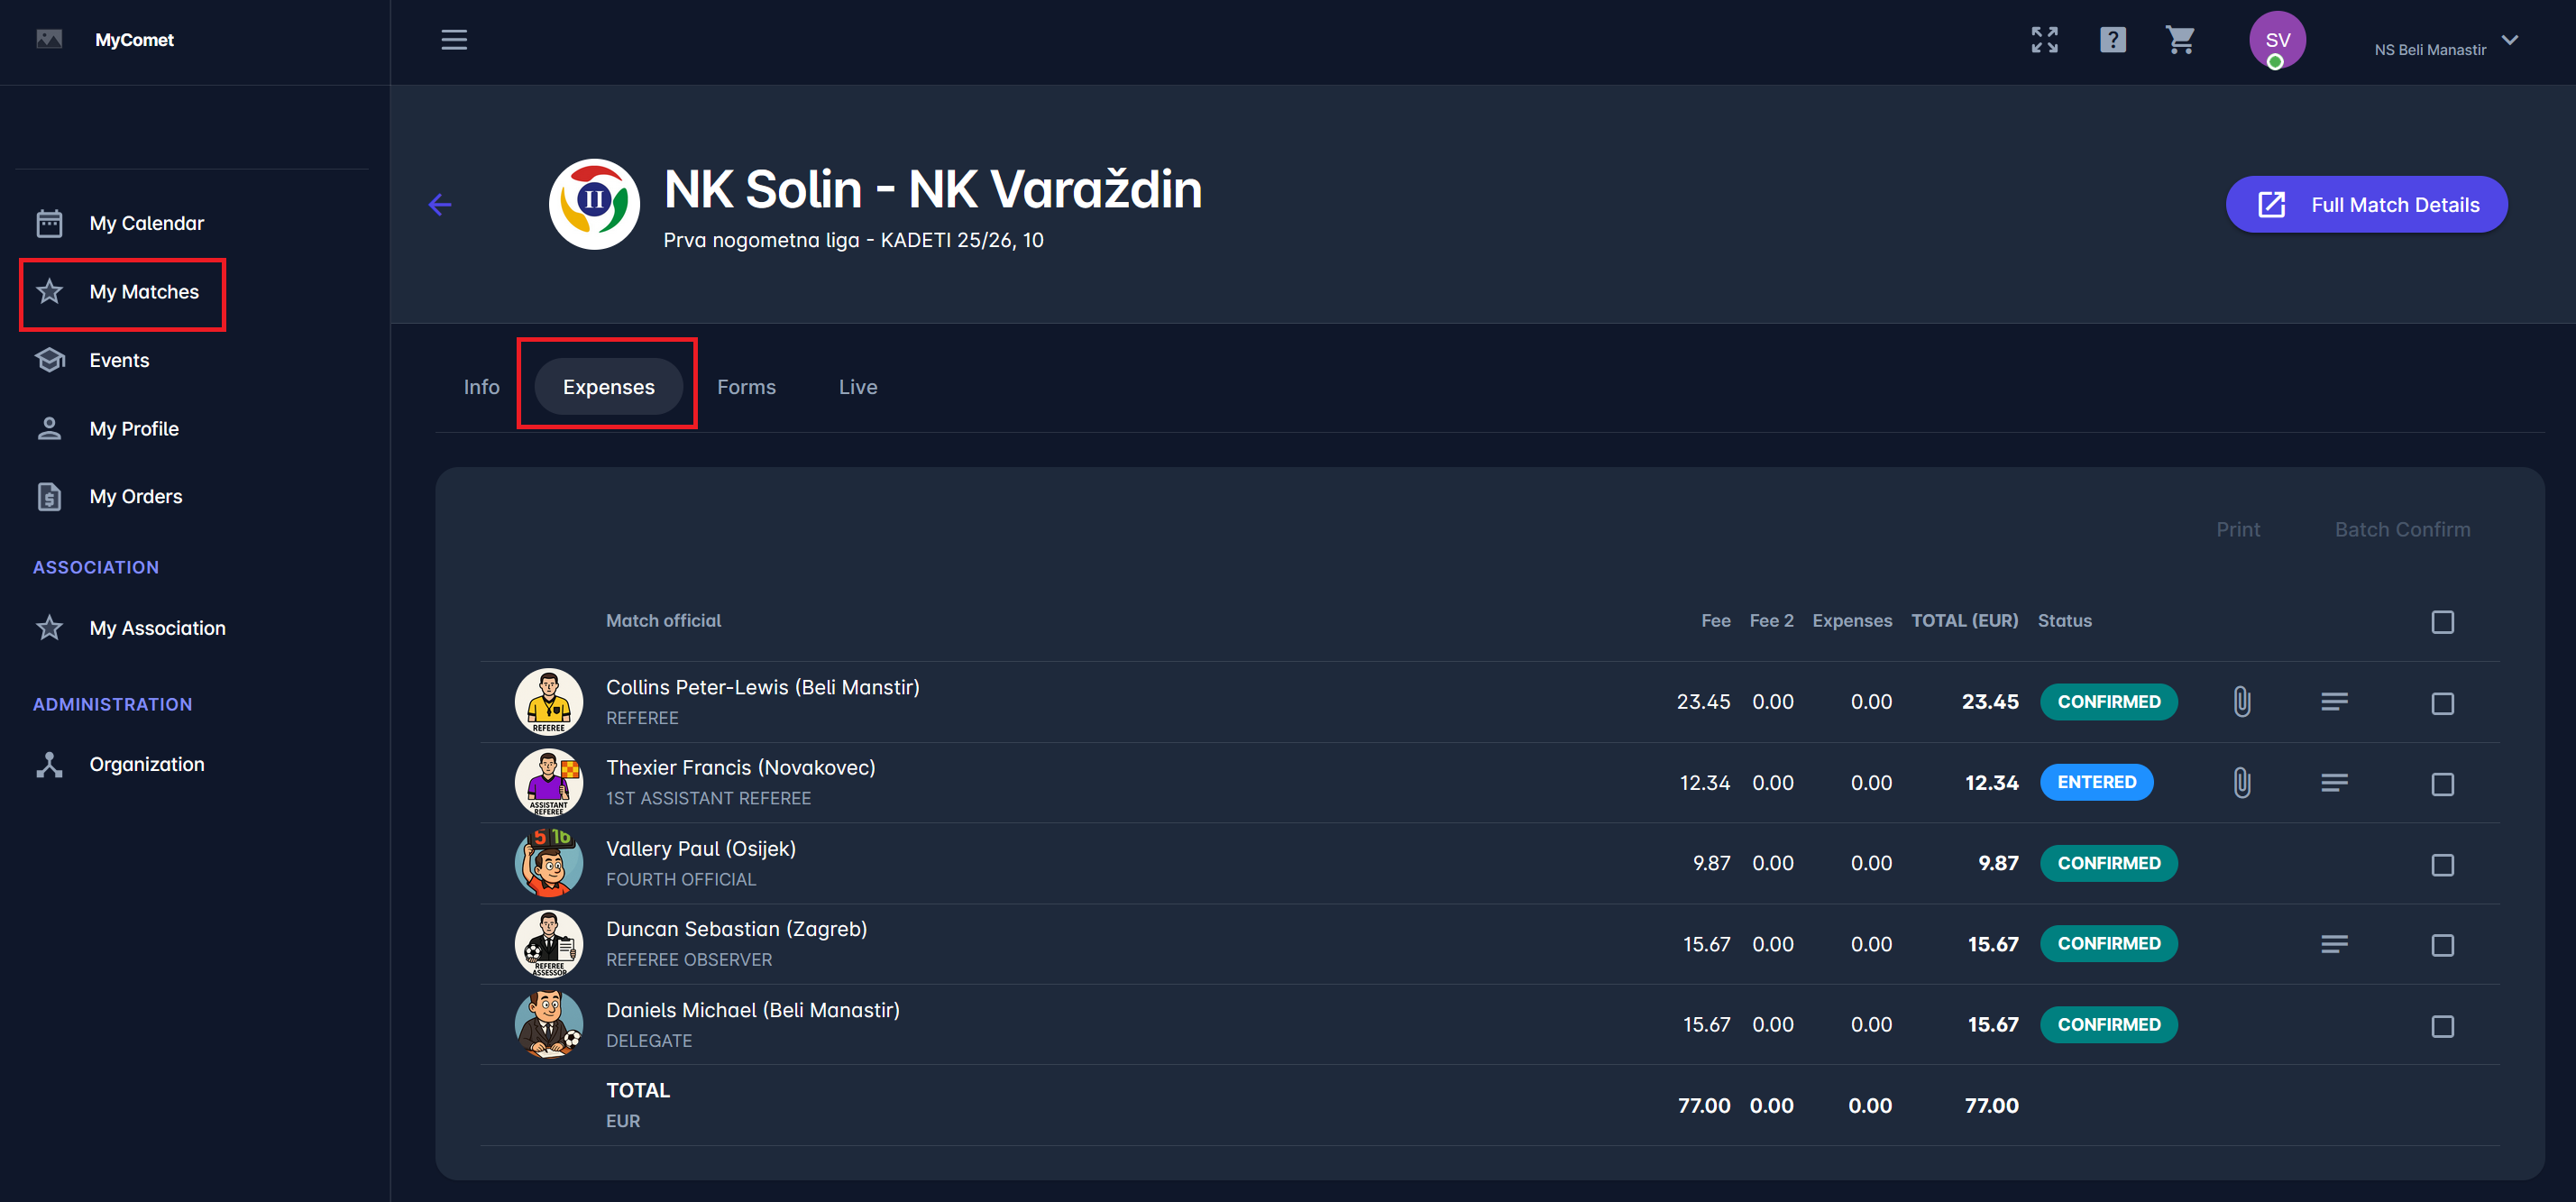Open the help question mark icon
This screenshot has width=2576, height=1202.
2112,40
